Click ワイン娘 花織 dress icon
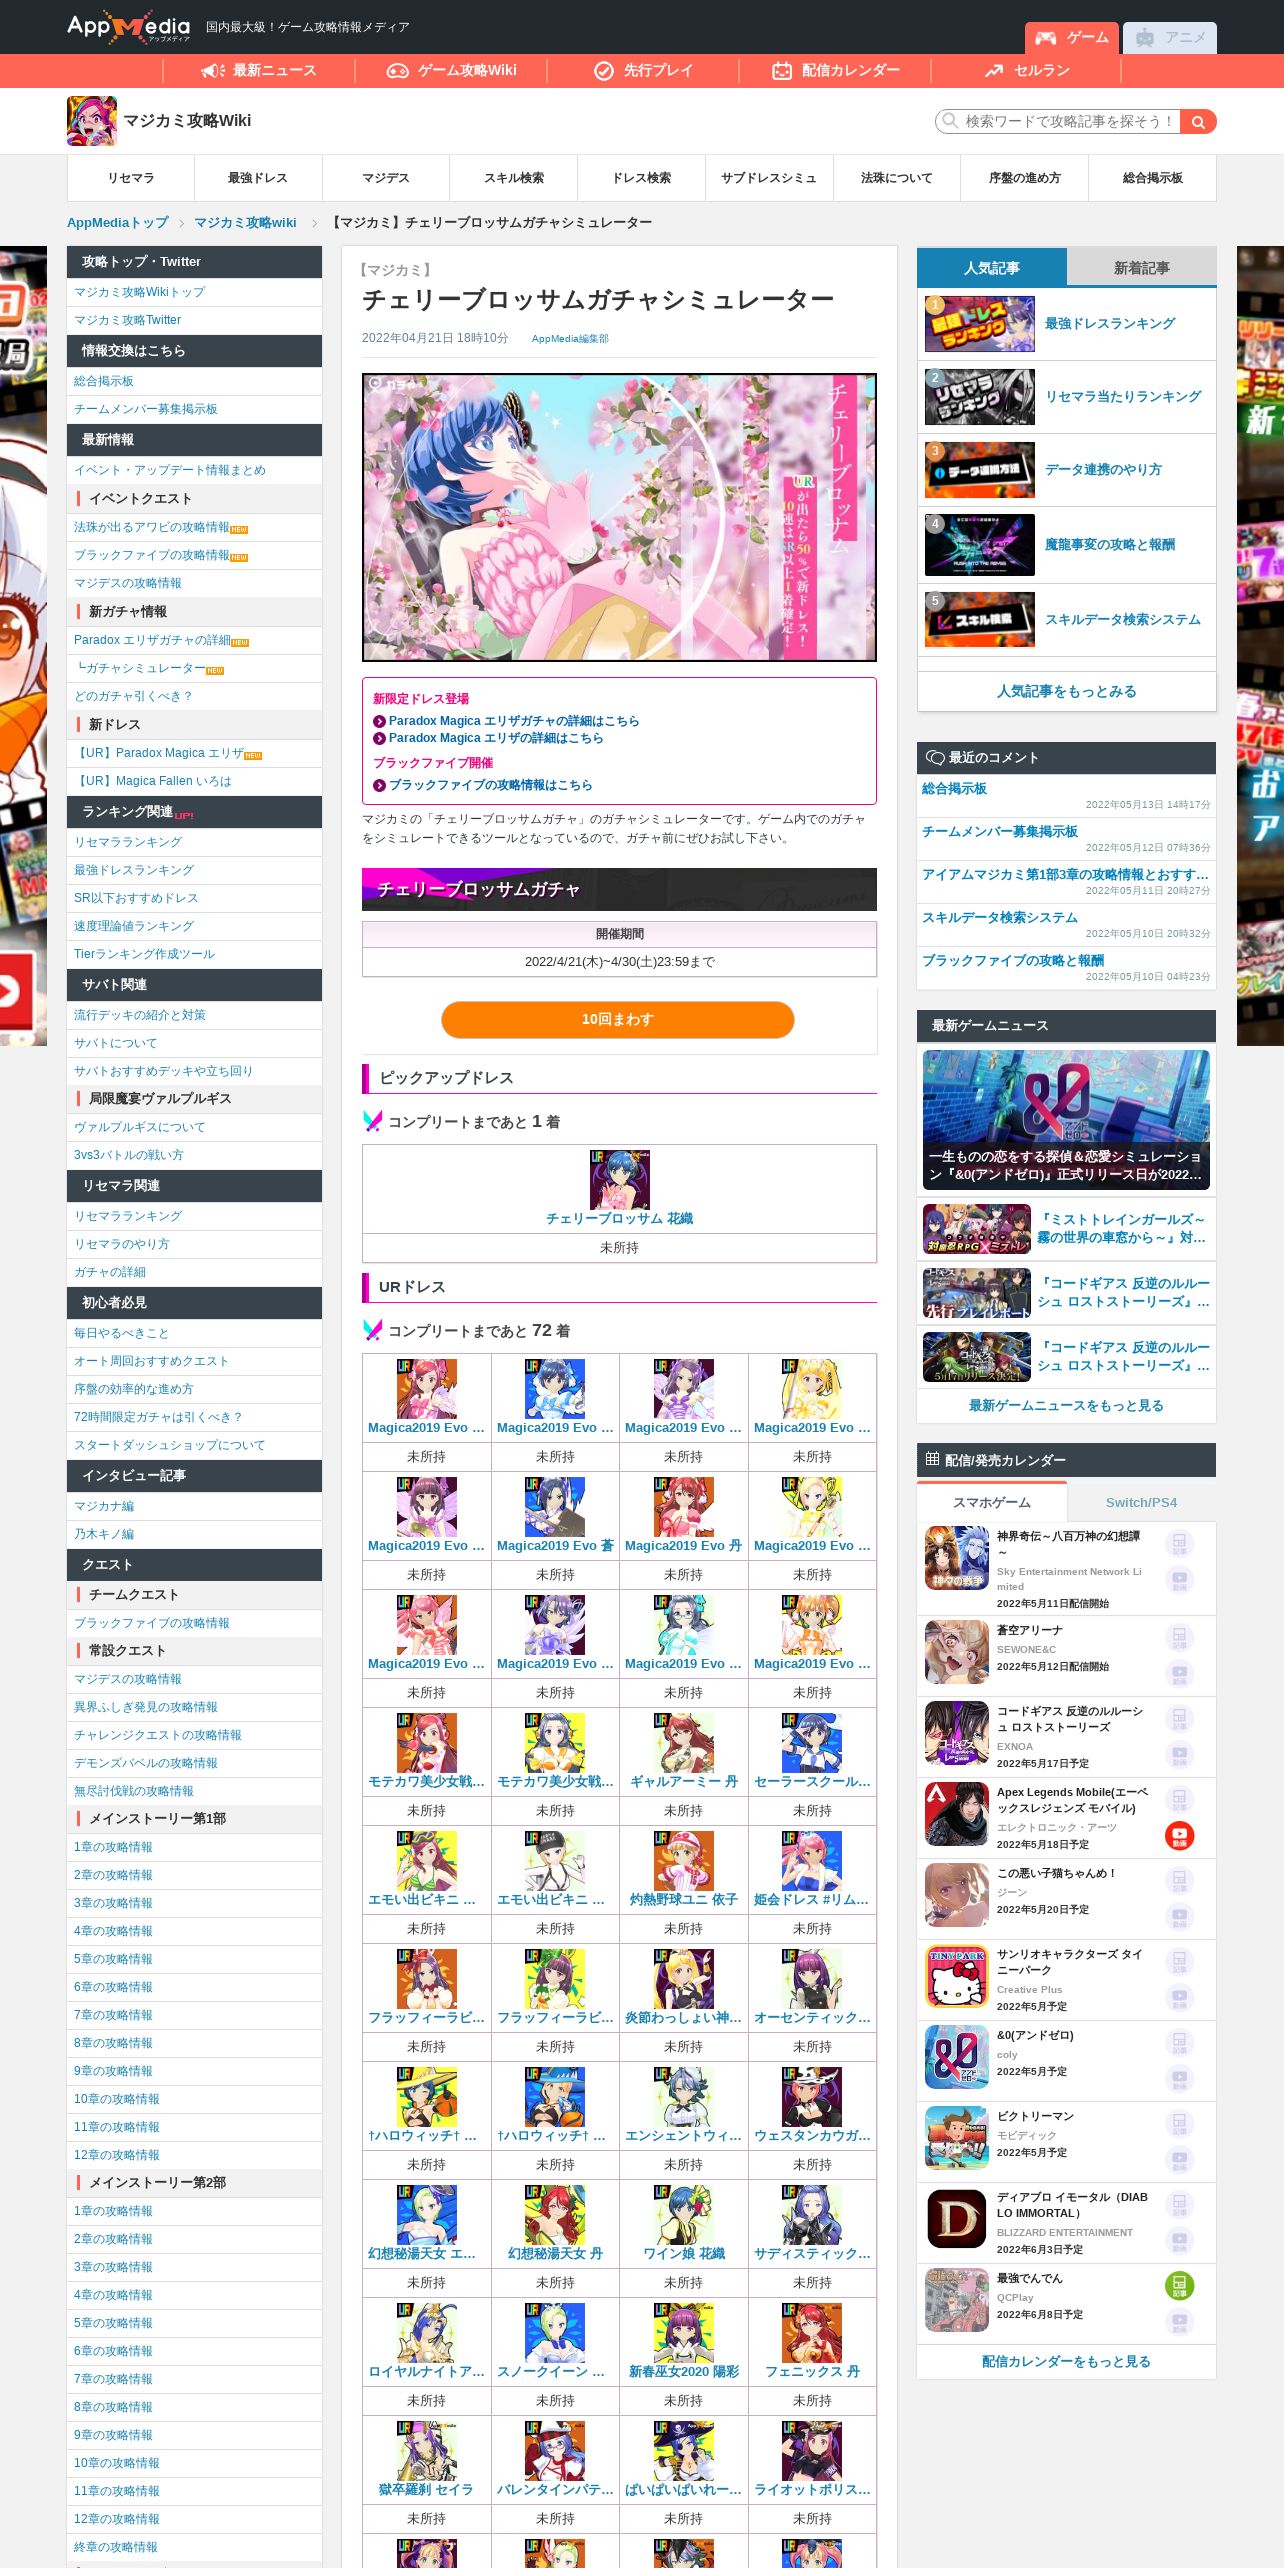1284x2568 pixels. [x=684, y=2215]
